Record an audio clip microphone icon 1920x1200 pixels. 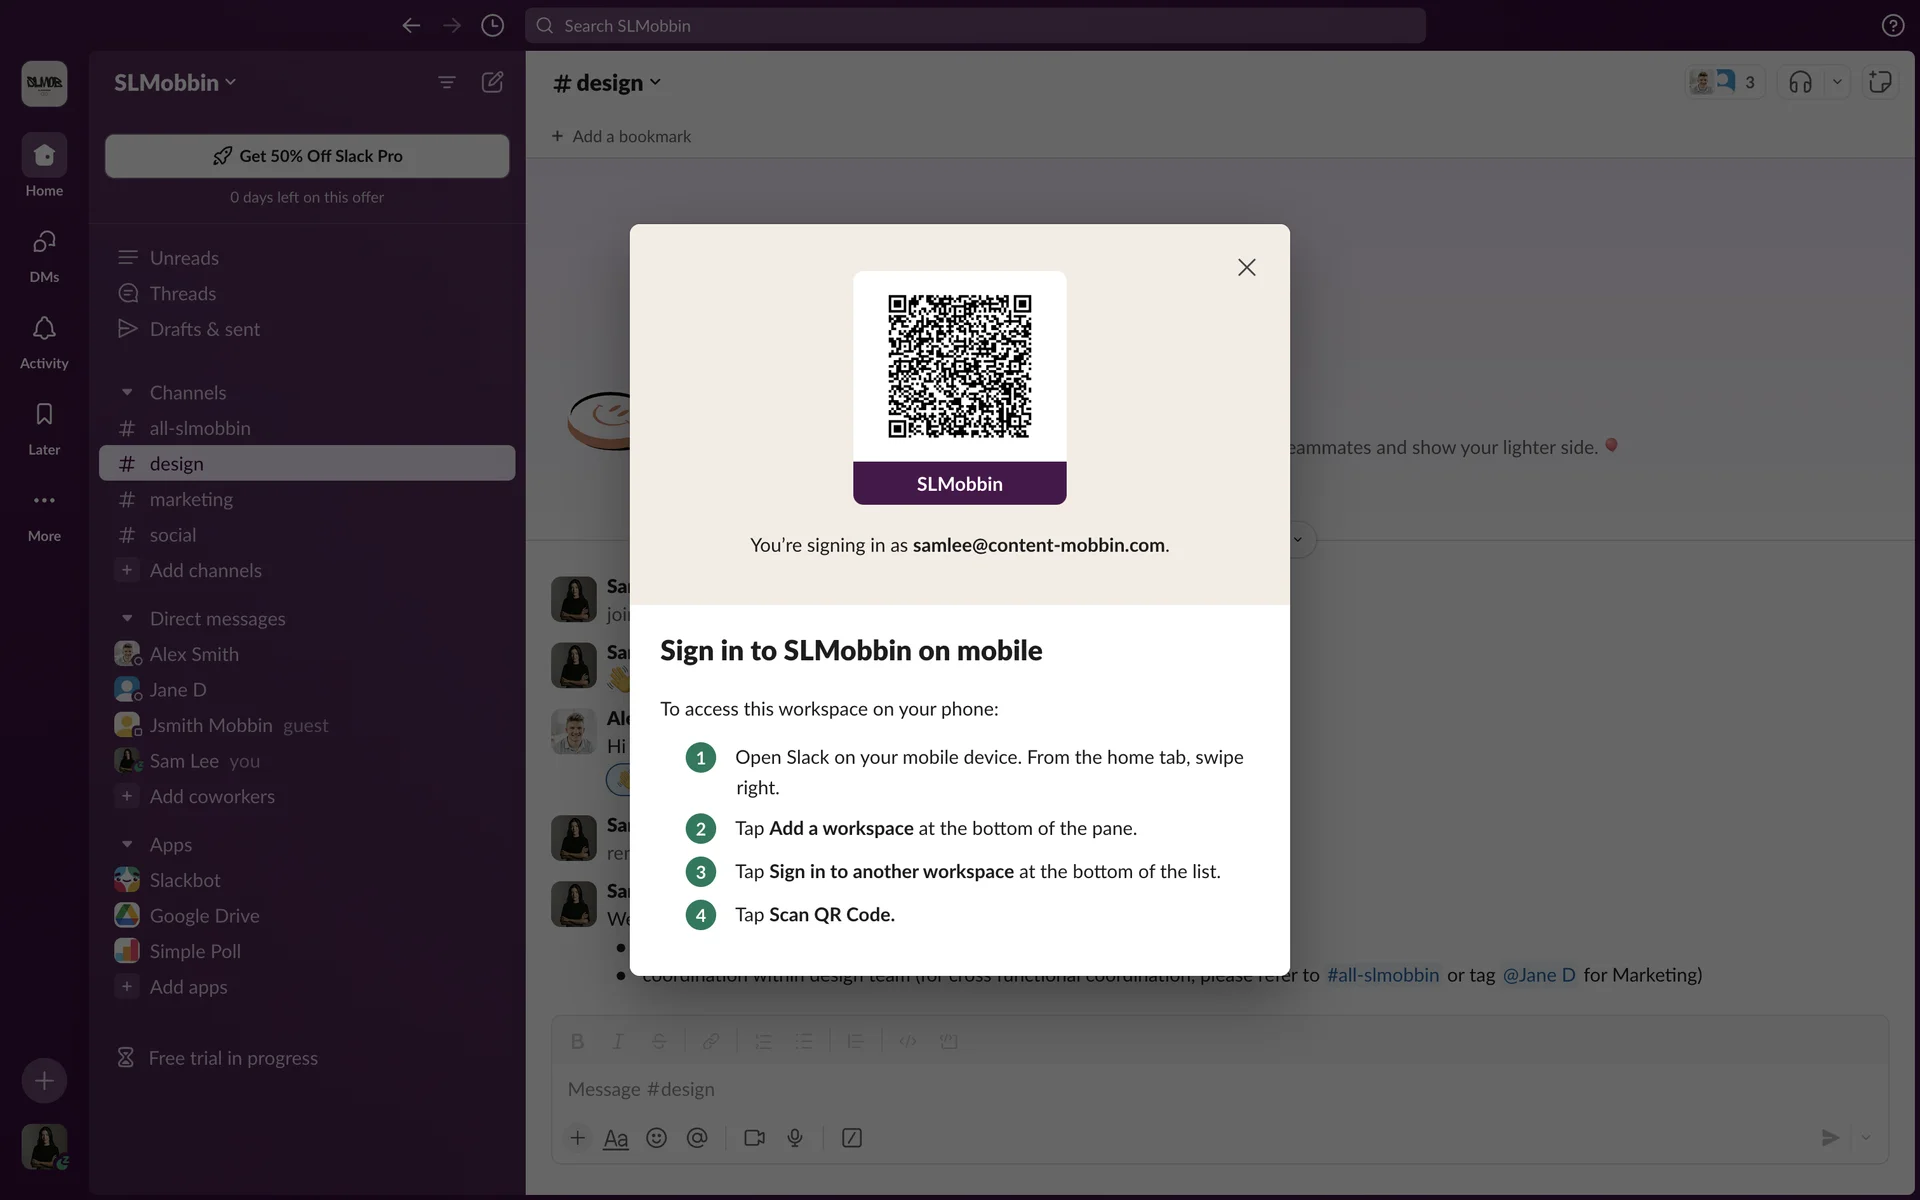(795, 1138)
